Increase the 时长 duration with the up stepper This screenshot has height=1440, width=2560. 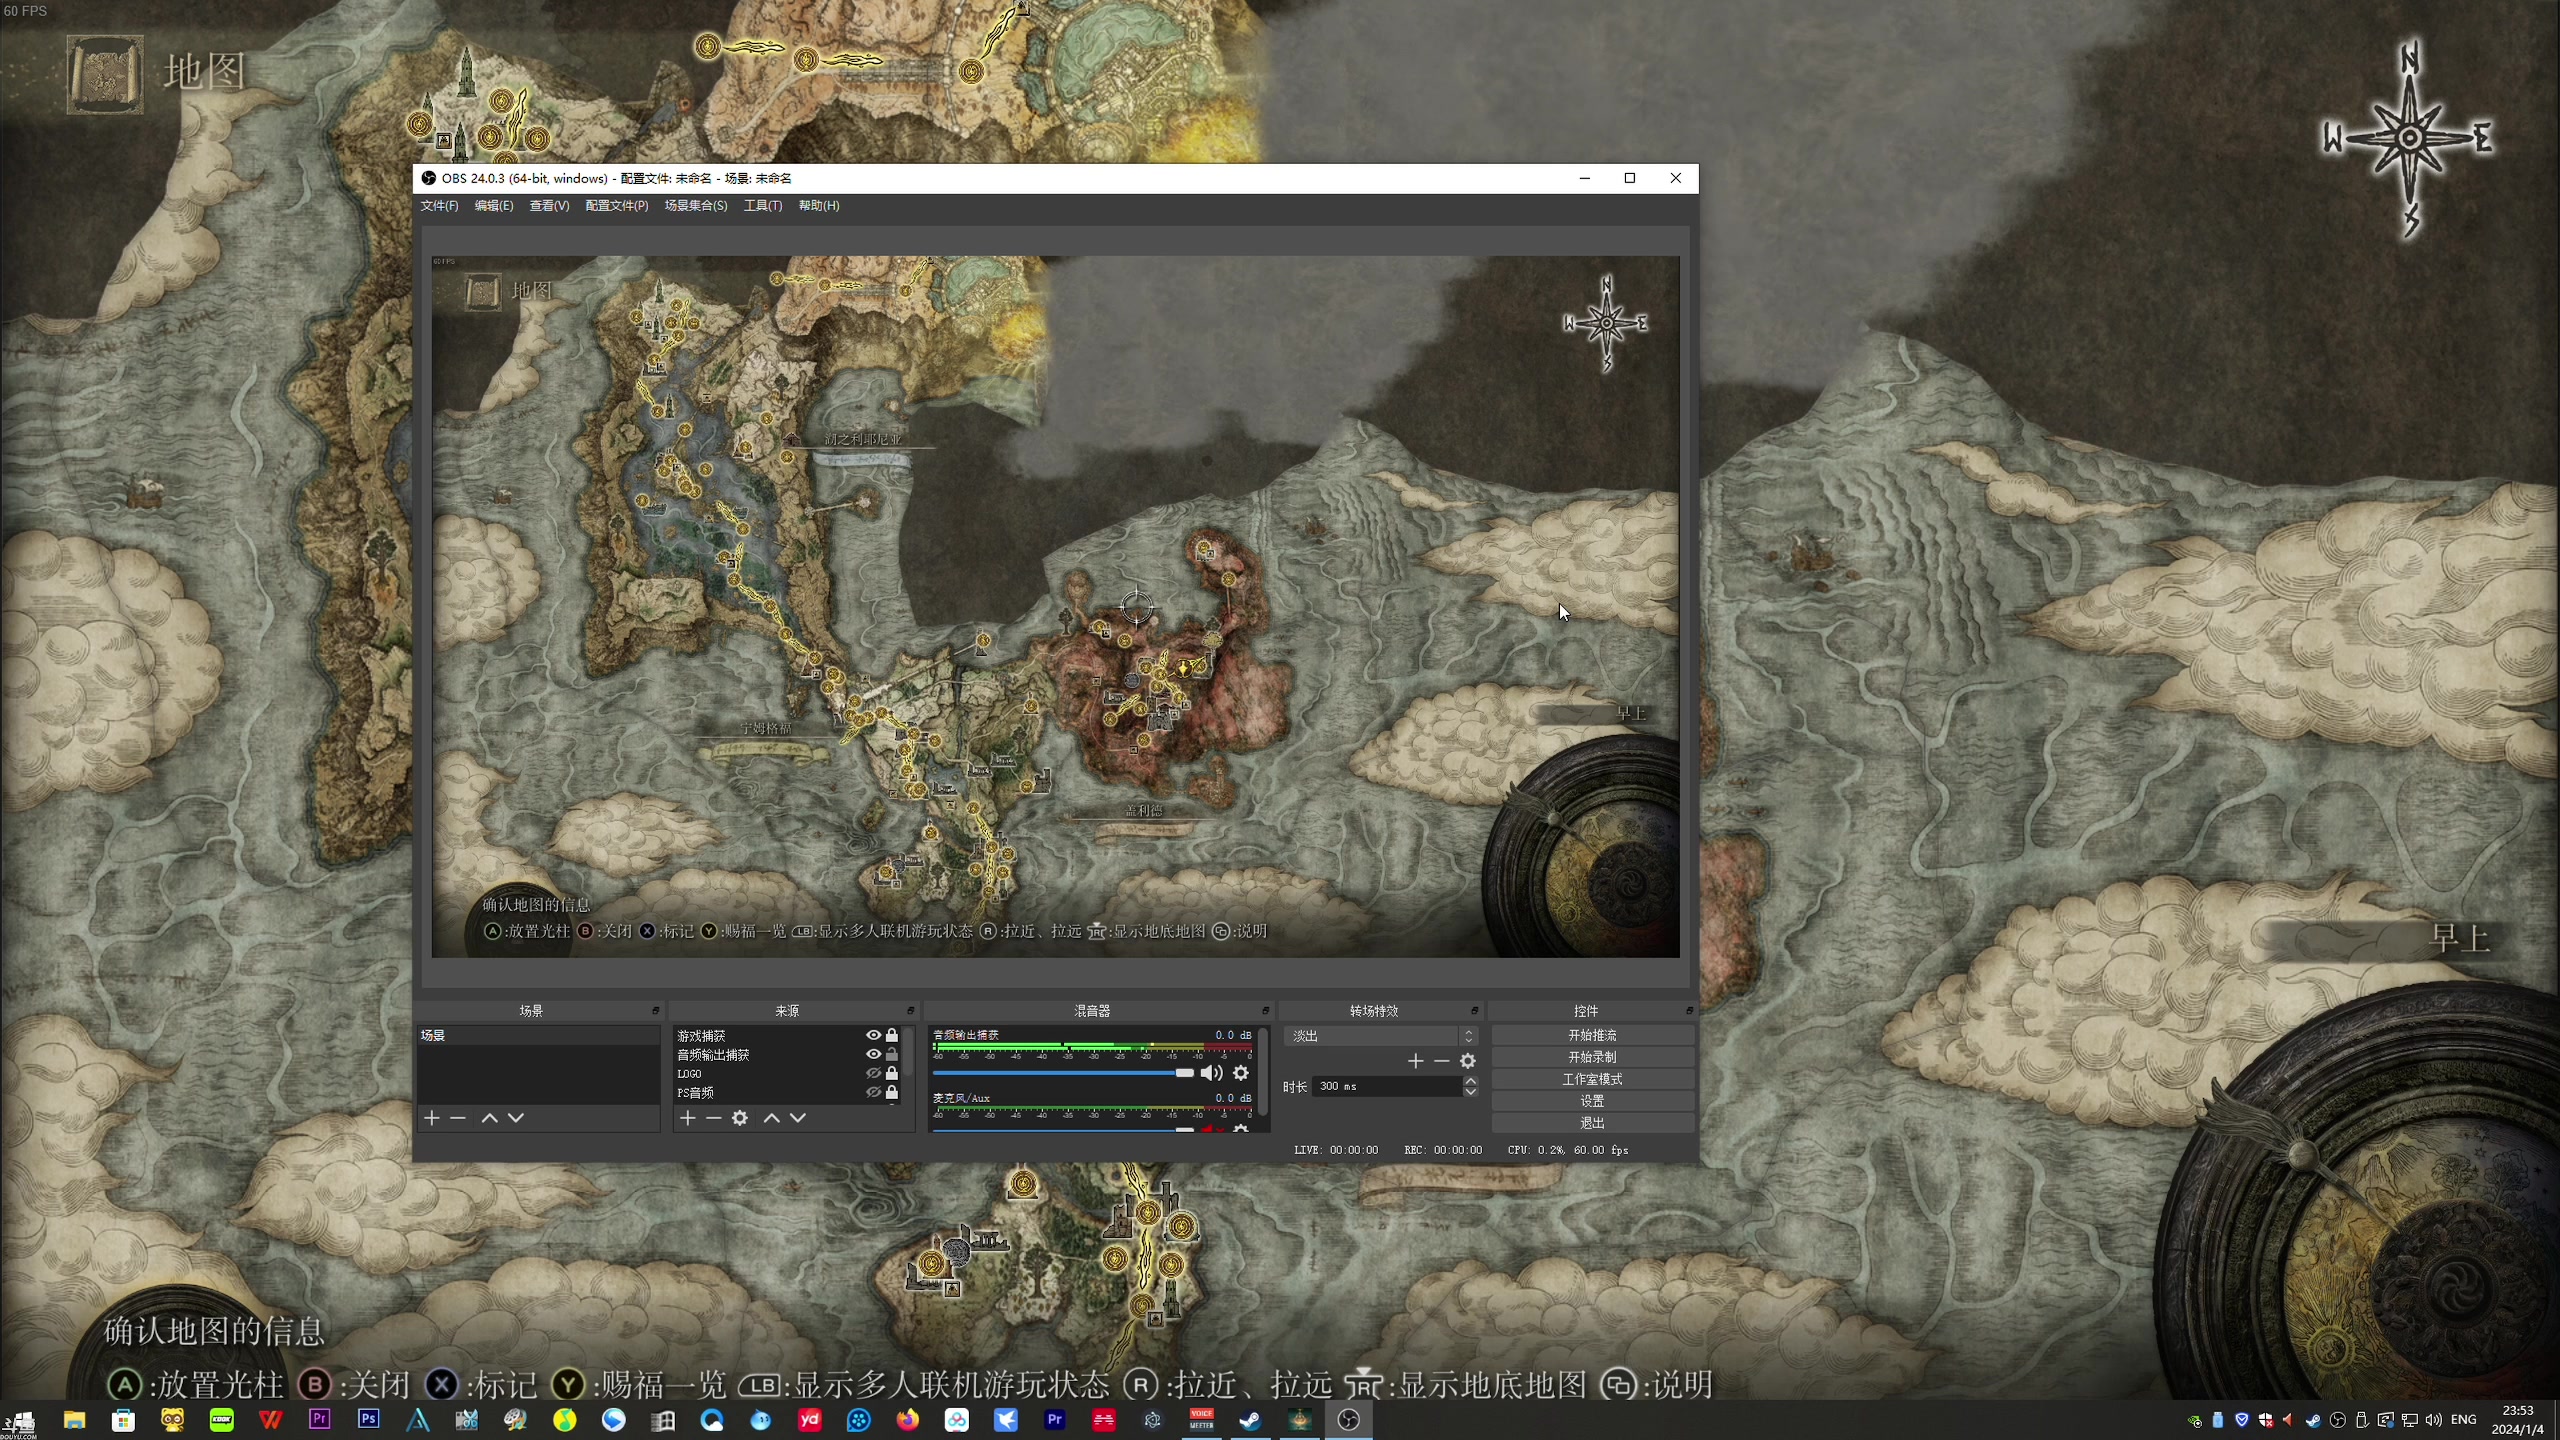pyautogui.click(x=1470, y=1081)
